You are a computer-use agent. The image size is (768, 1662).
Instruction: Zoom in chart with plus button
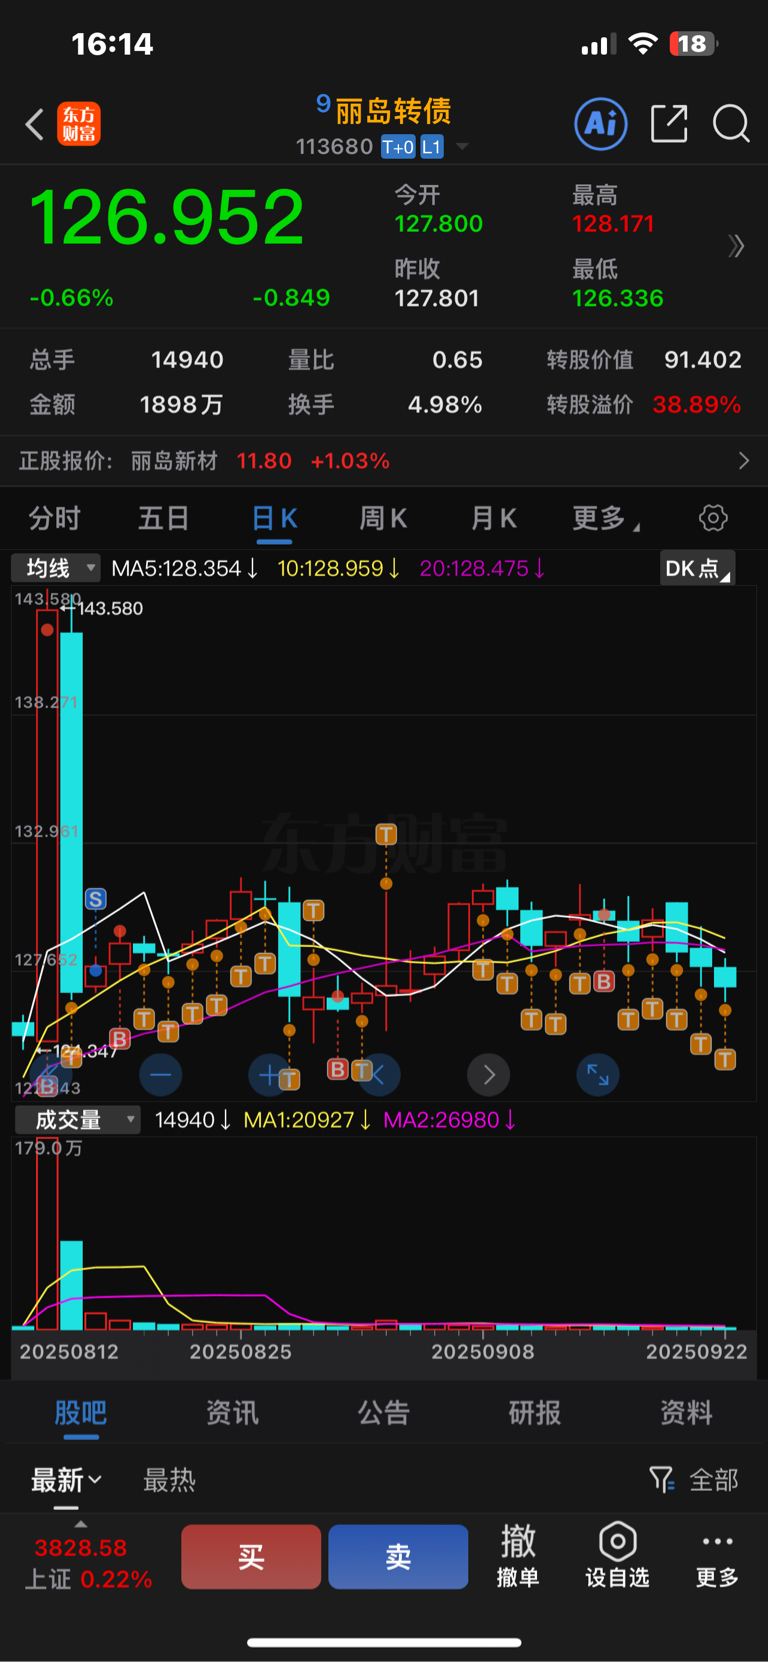269,1075
